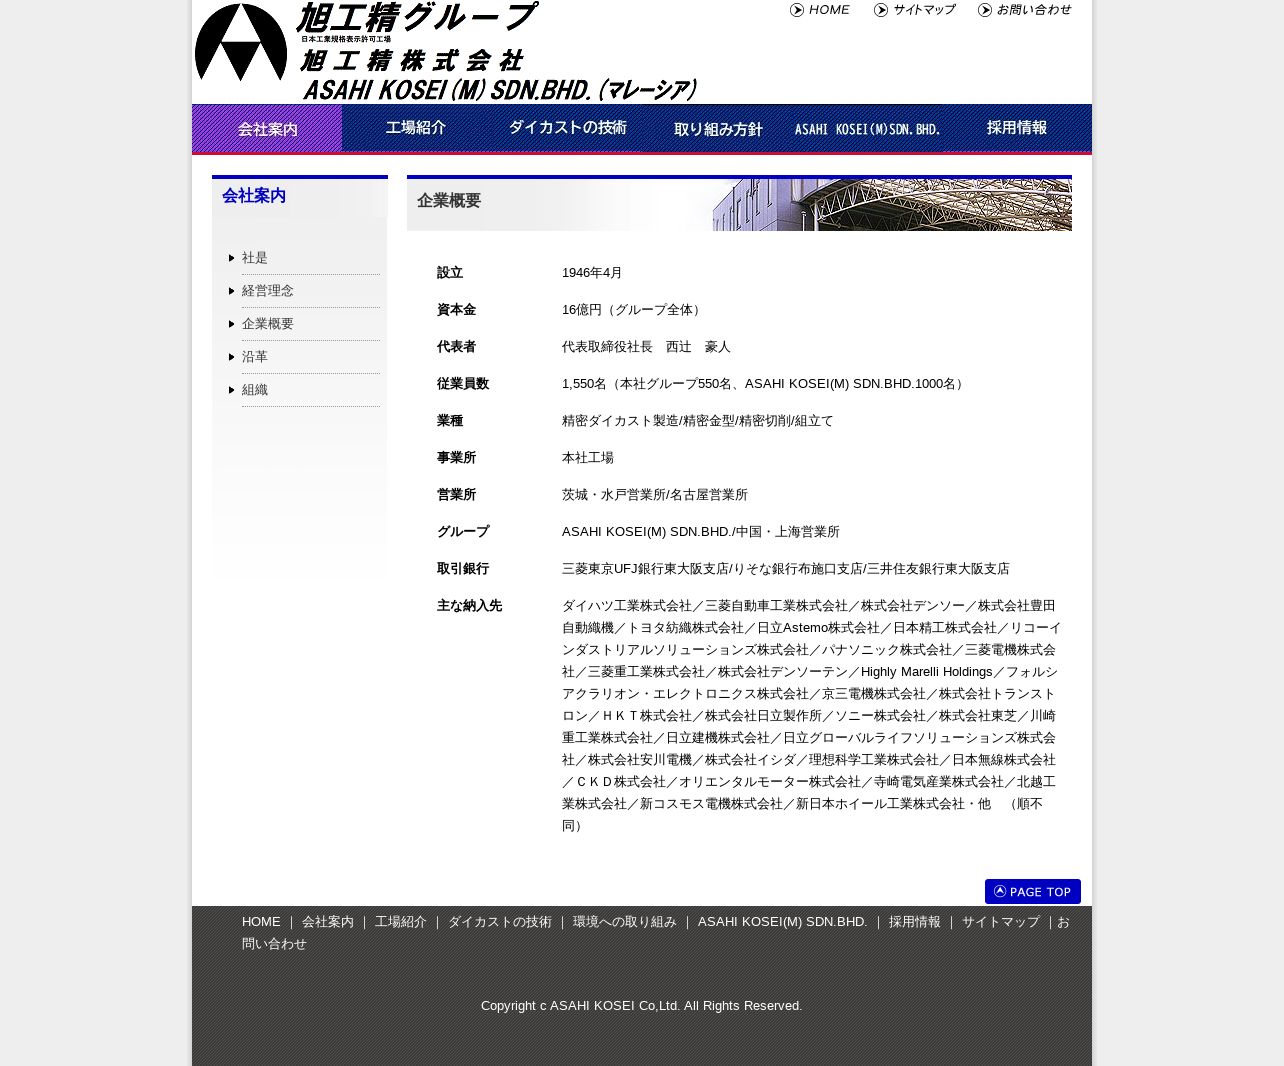
Task: Click triangle bullet next to 社是
Action: 232,258
